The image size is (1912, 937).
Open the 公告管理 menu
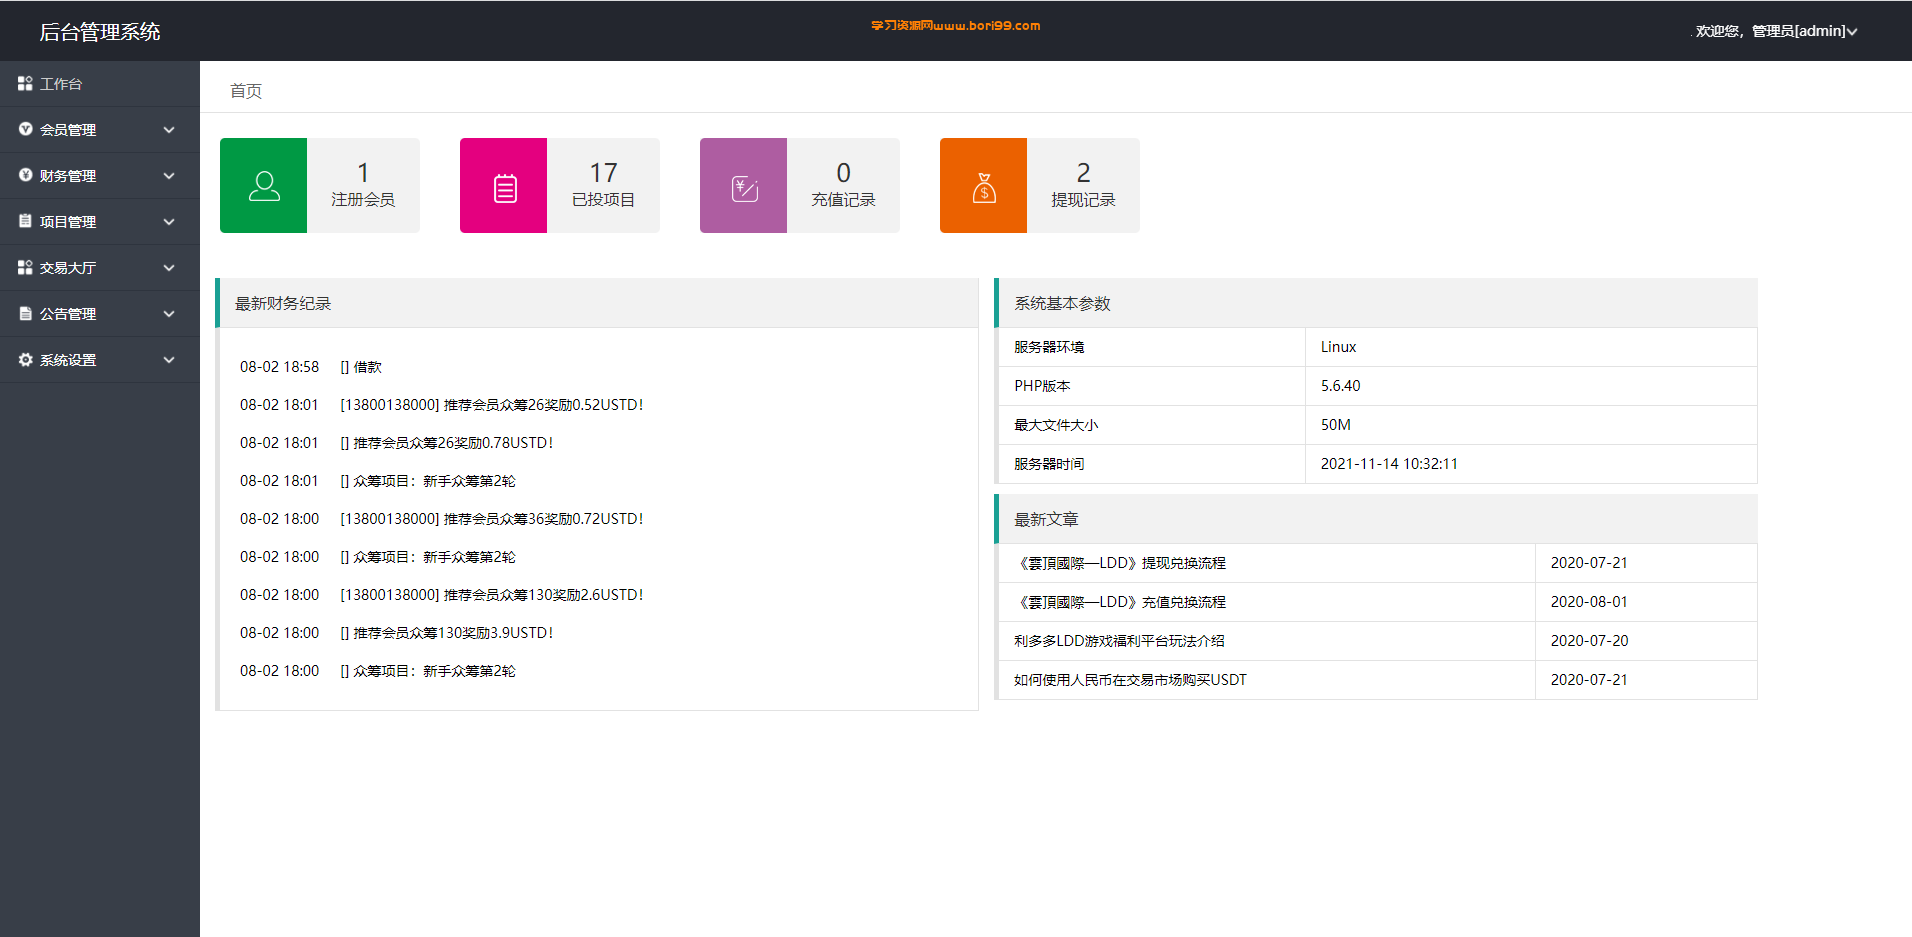[100, 314]
